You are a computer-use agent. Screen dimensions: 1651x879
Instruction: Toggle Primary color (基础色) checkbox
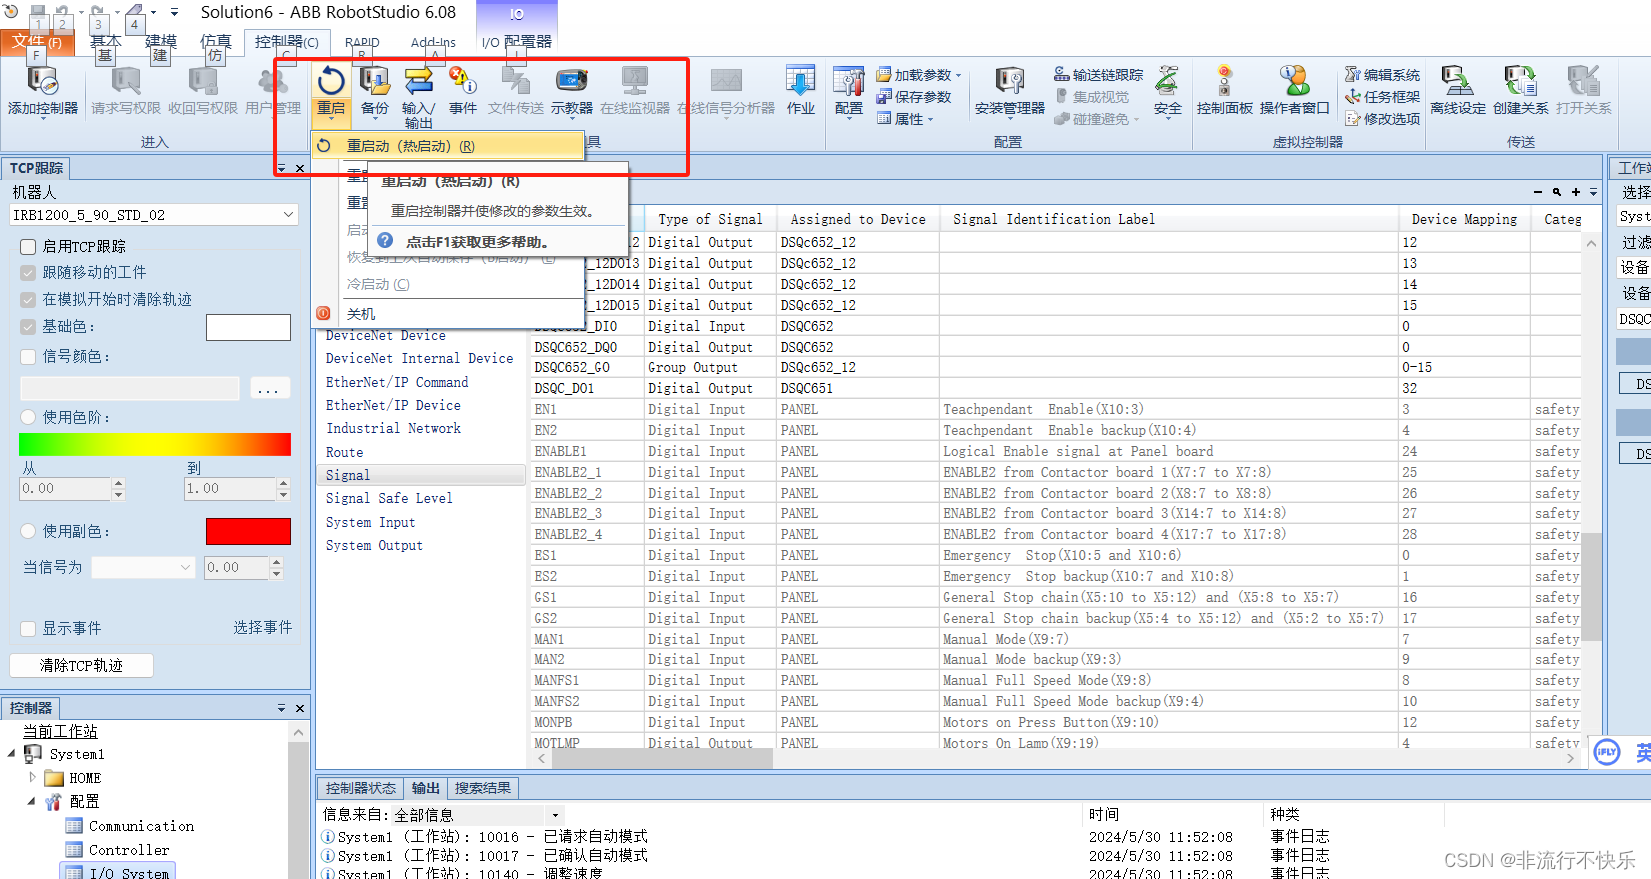(x=28, y=327)
